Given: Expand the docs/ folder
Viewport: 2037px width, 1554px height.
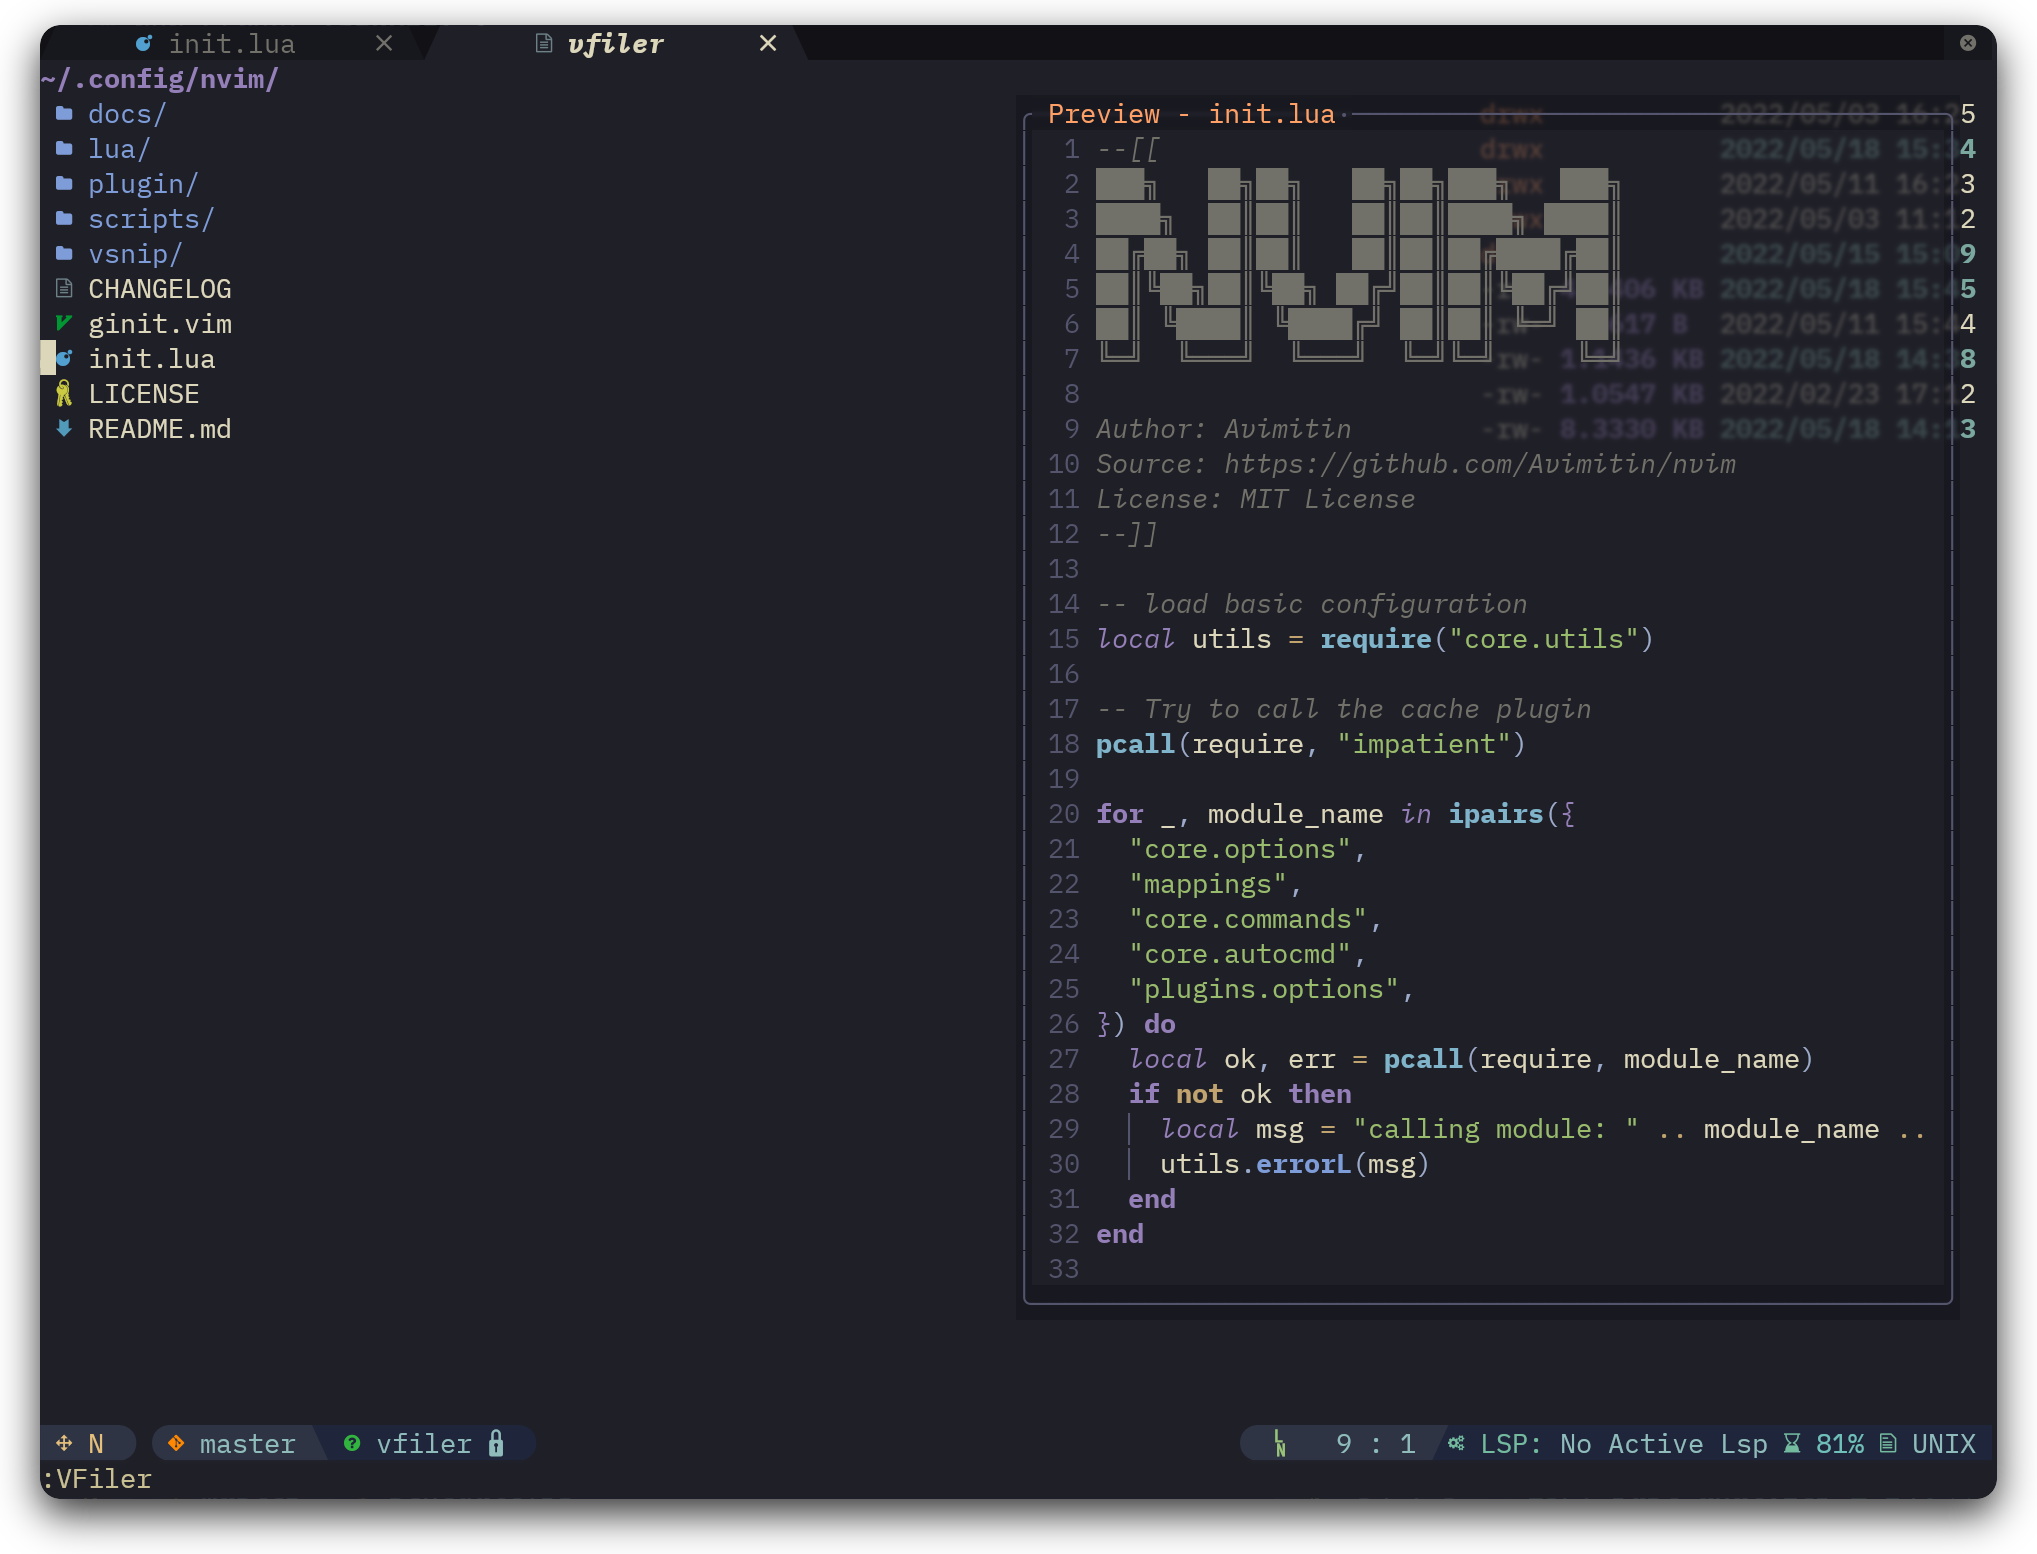Looking at the screenshot, I should coord(126,114).
